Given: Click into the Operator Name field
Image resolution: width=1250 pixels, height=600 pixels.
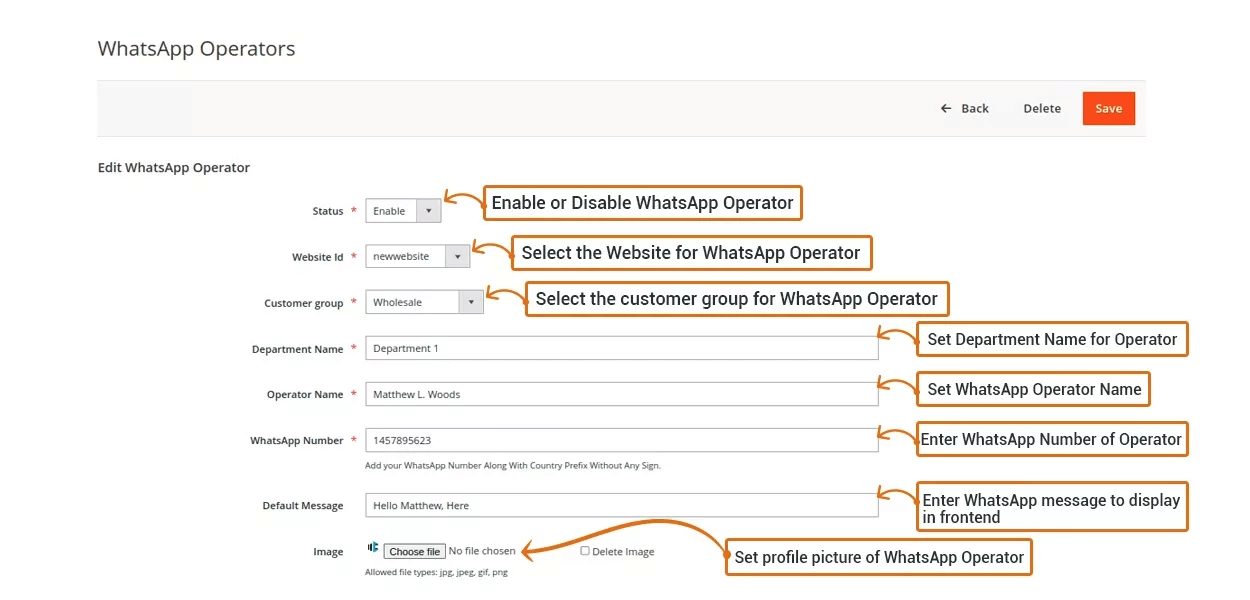Looking at the screenshot, I should pyautogui.click(x=621, y=394).
